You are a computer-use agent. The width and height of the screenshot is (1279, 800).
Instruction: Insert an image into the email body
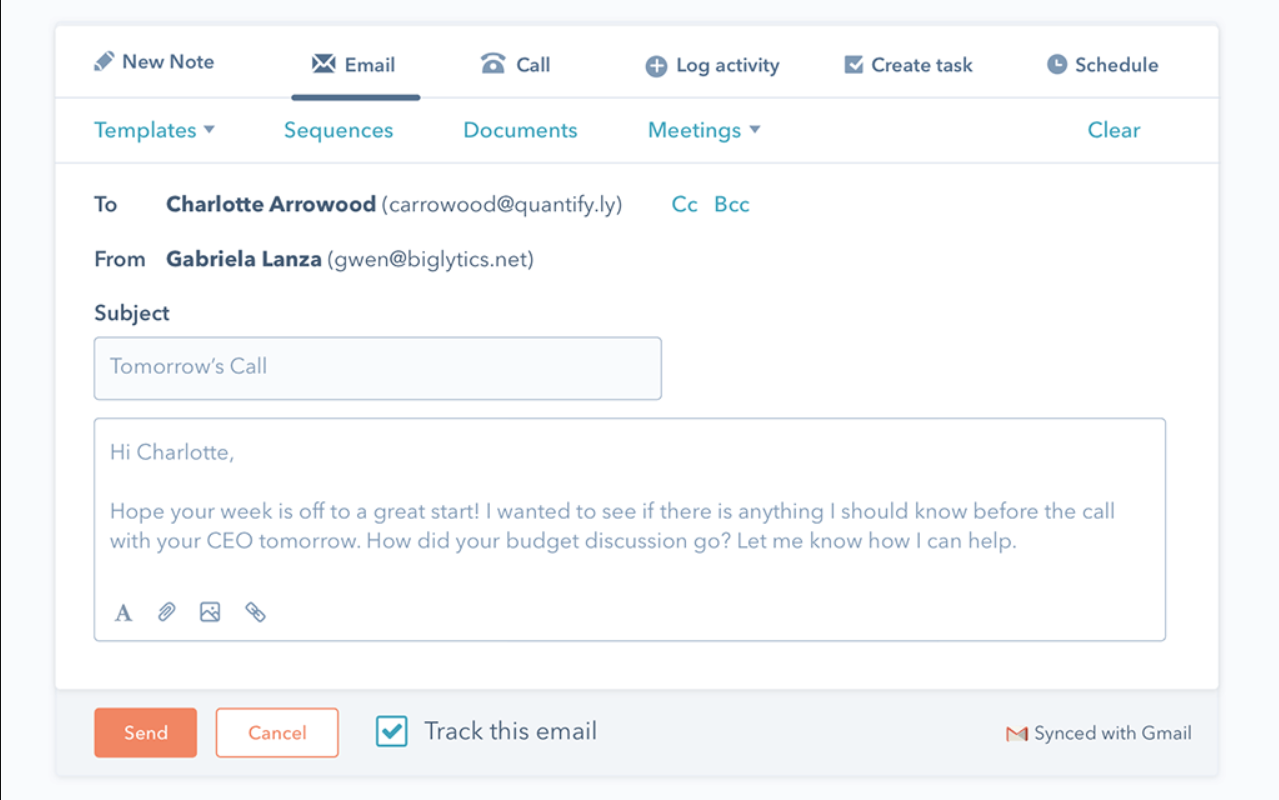click(210, 611)
